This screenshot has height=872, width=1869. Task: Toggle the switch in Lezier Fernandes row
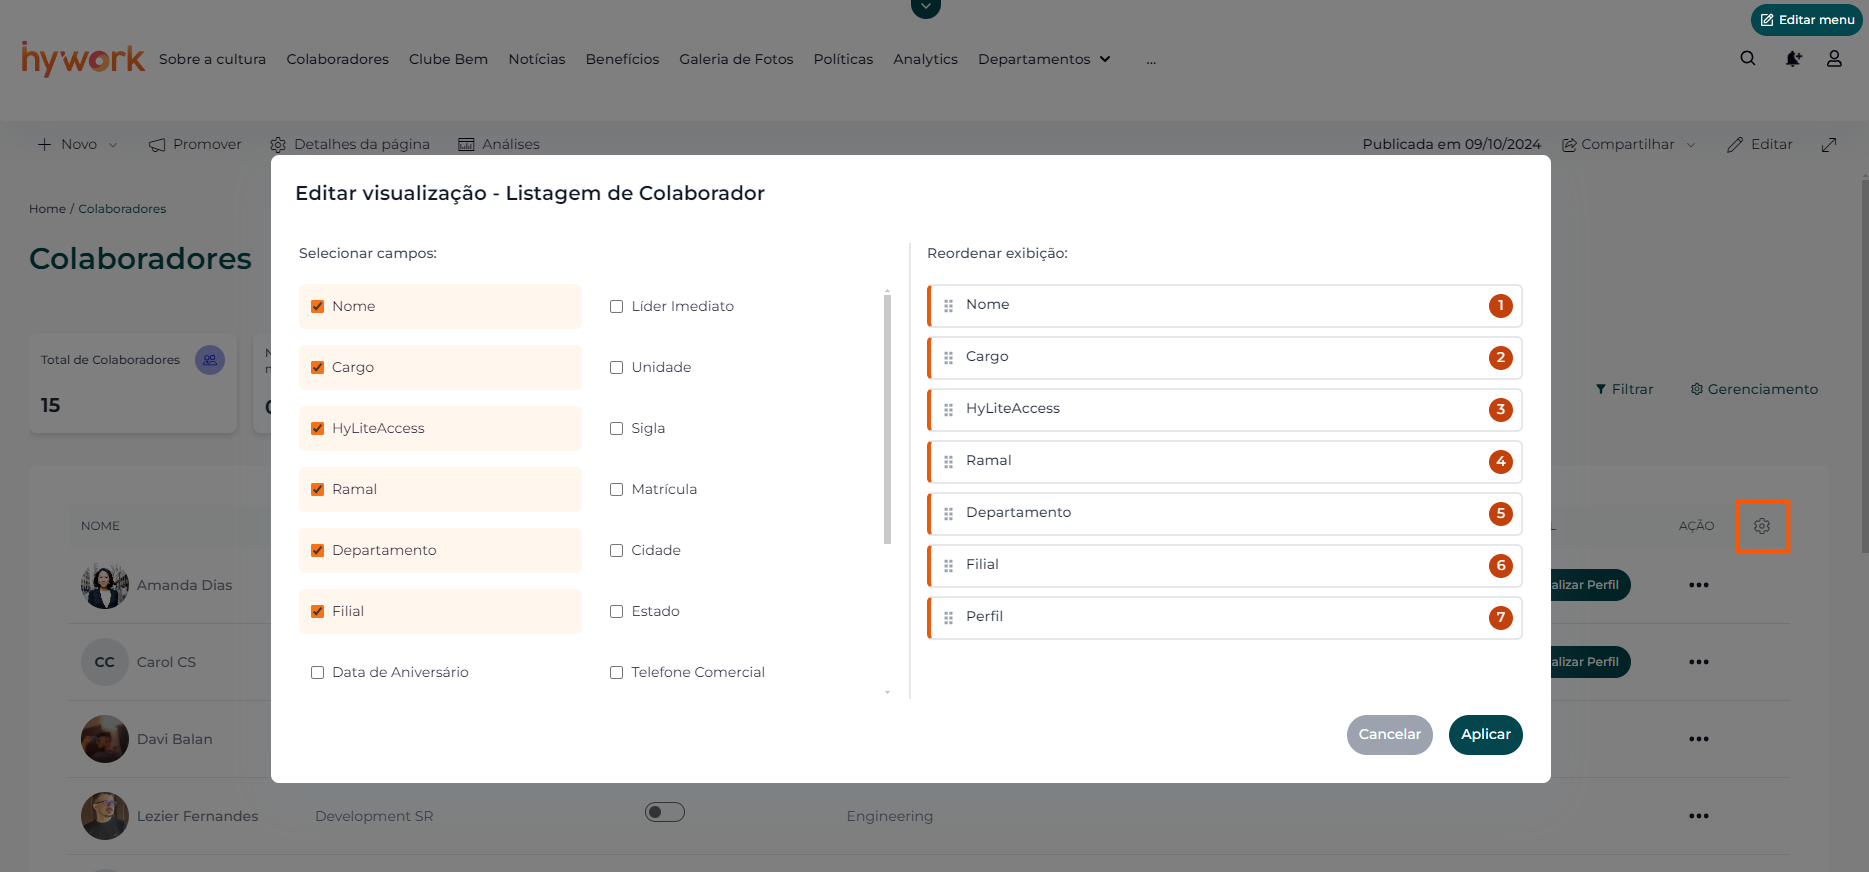click(665, 812)
